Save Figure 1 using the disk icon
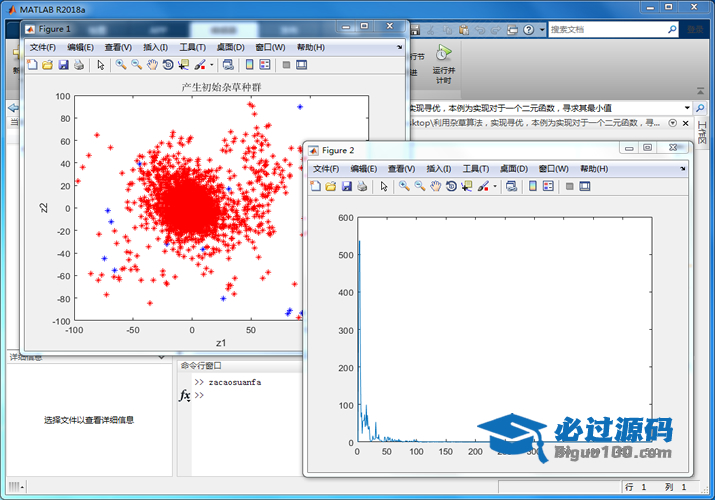 tap(63, 65)
